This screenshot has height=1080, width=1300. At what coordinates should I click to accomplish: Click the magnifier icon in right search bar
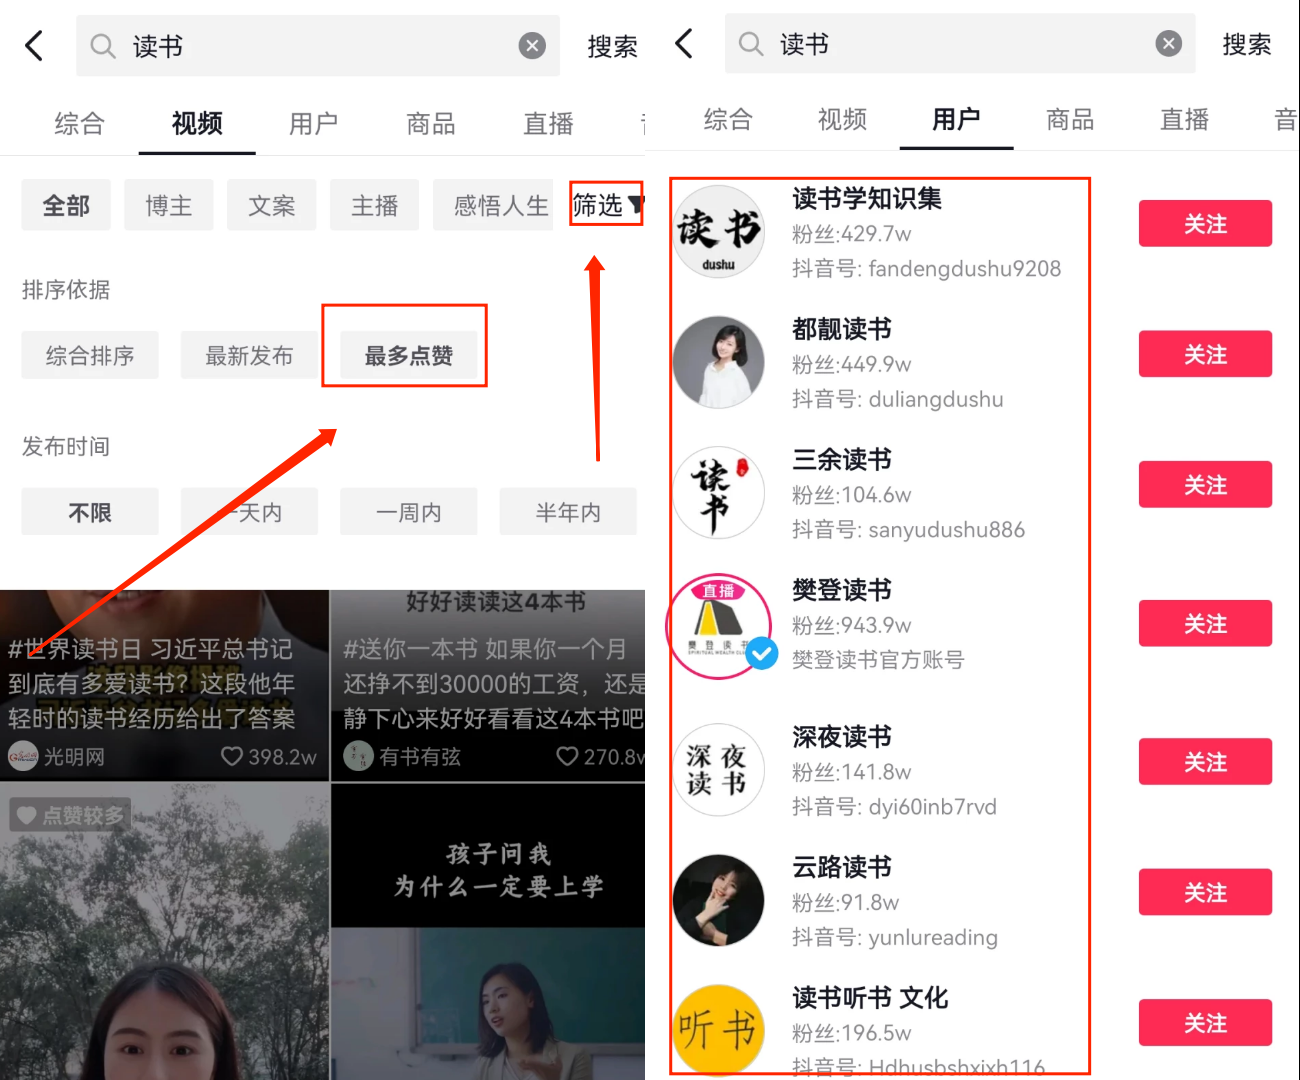click(x=751, y=43)
